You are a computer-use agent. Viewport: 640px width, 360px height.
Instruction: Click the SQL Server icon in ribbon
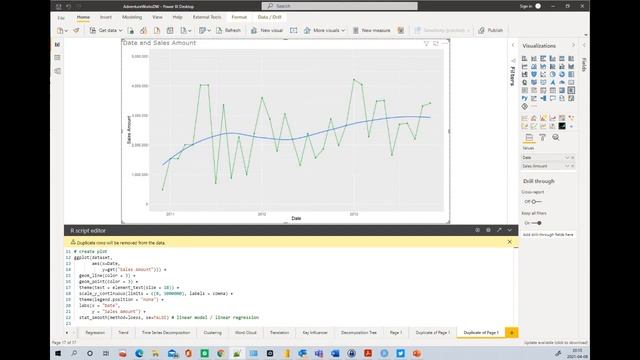click(x=157, y=31)
